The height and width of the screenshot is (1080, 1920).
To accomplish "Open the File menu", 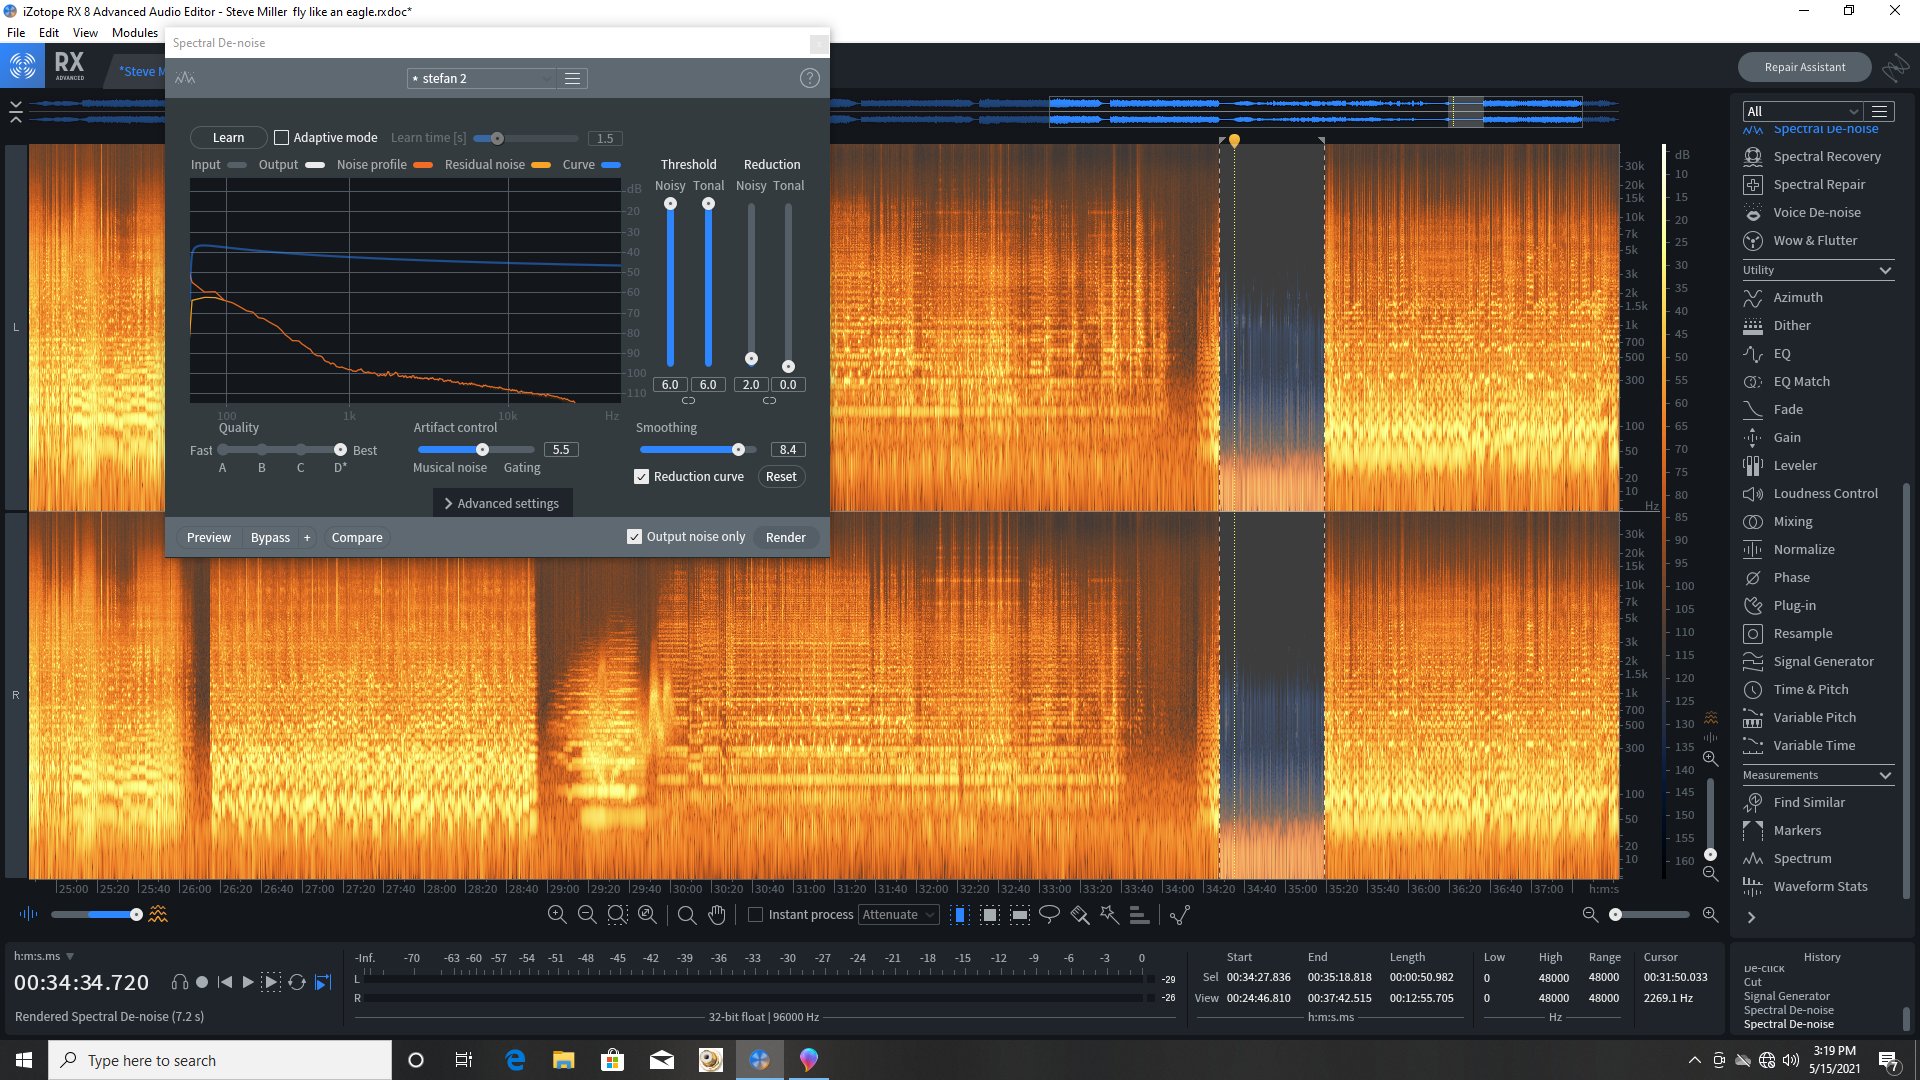I will pyautogui.click(x=16, y=33).
